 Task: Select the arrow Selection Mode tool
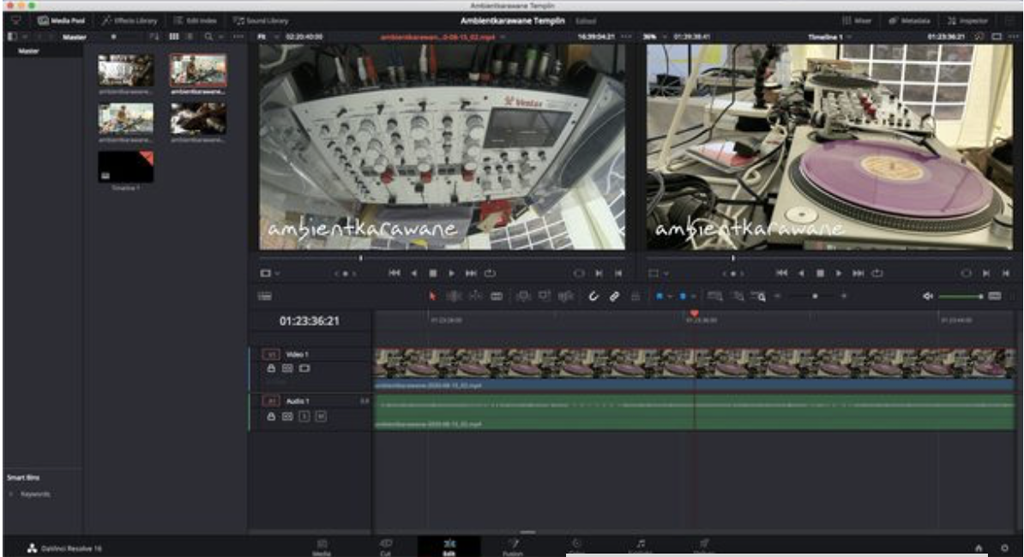433,296
